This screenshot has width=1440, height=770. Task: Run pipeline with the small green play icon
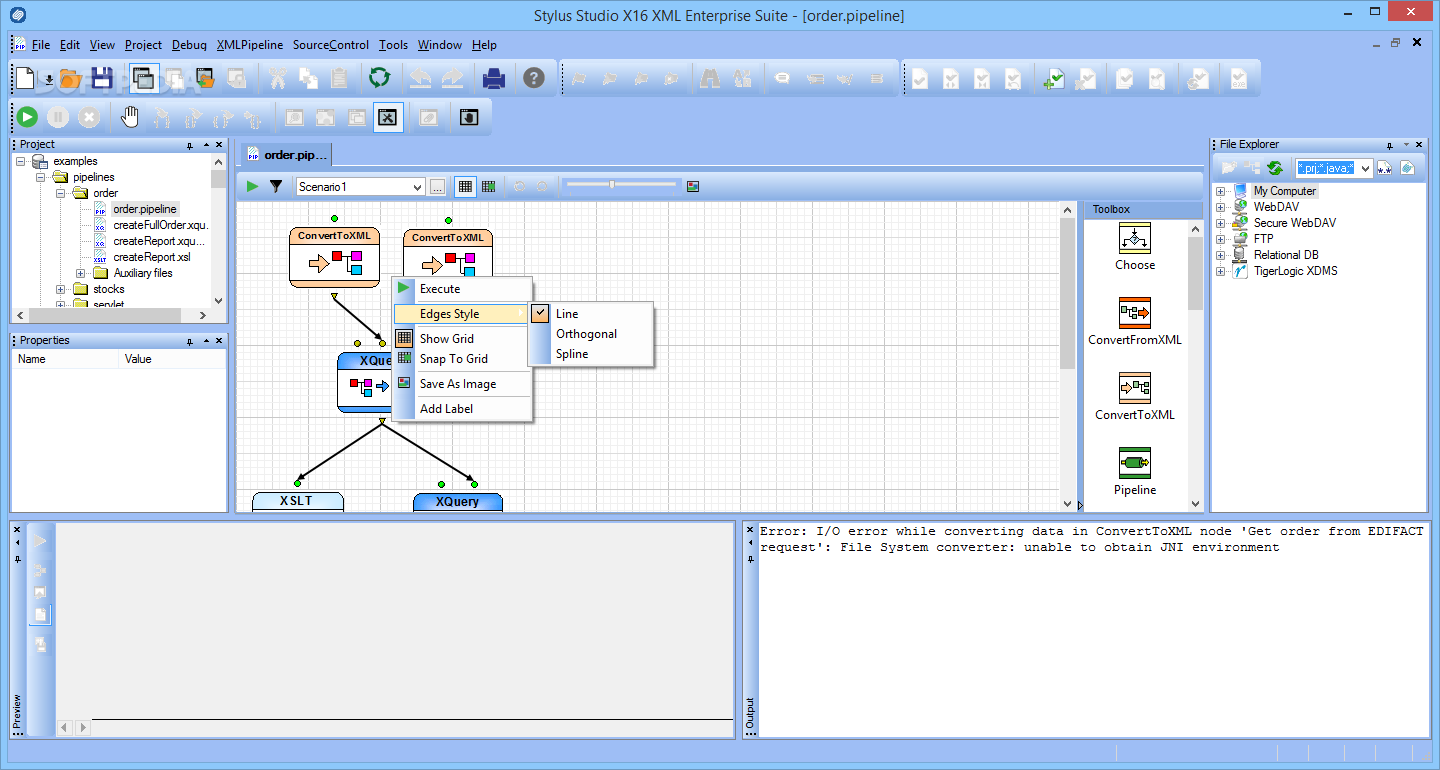coord(252,186)
